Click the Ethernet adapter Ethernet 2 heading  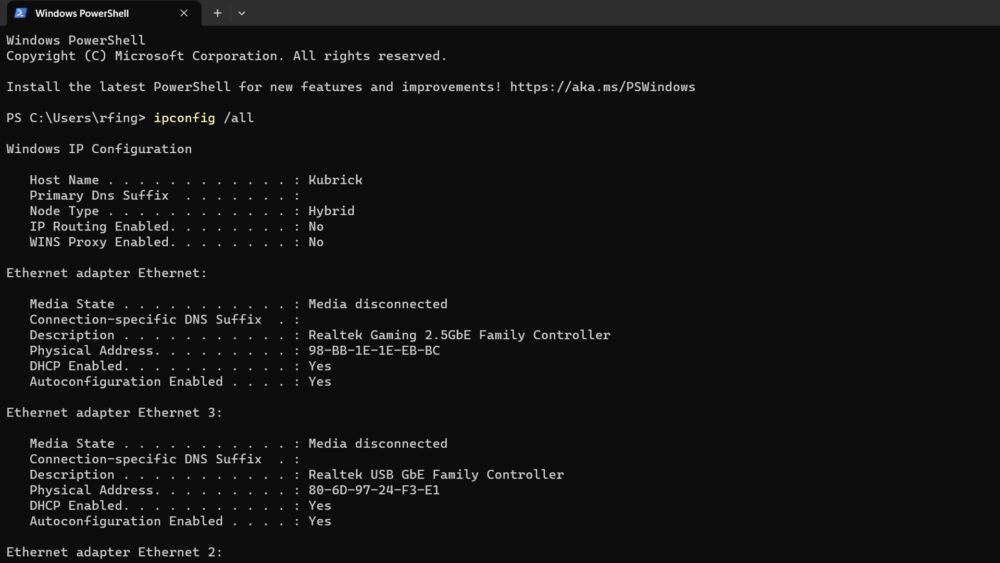pos(114,552)
